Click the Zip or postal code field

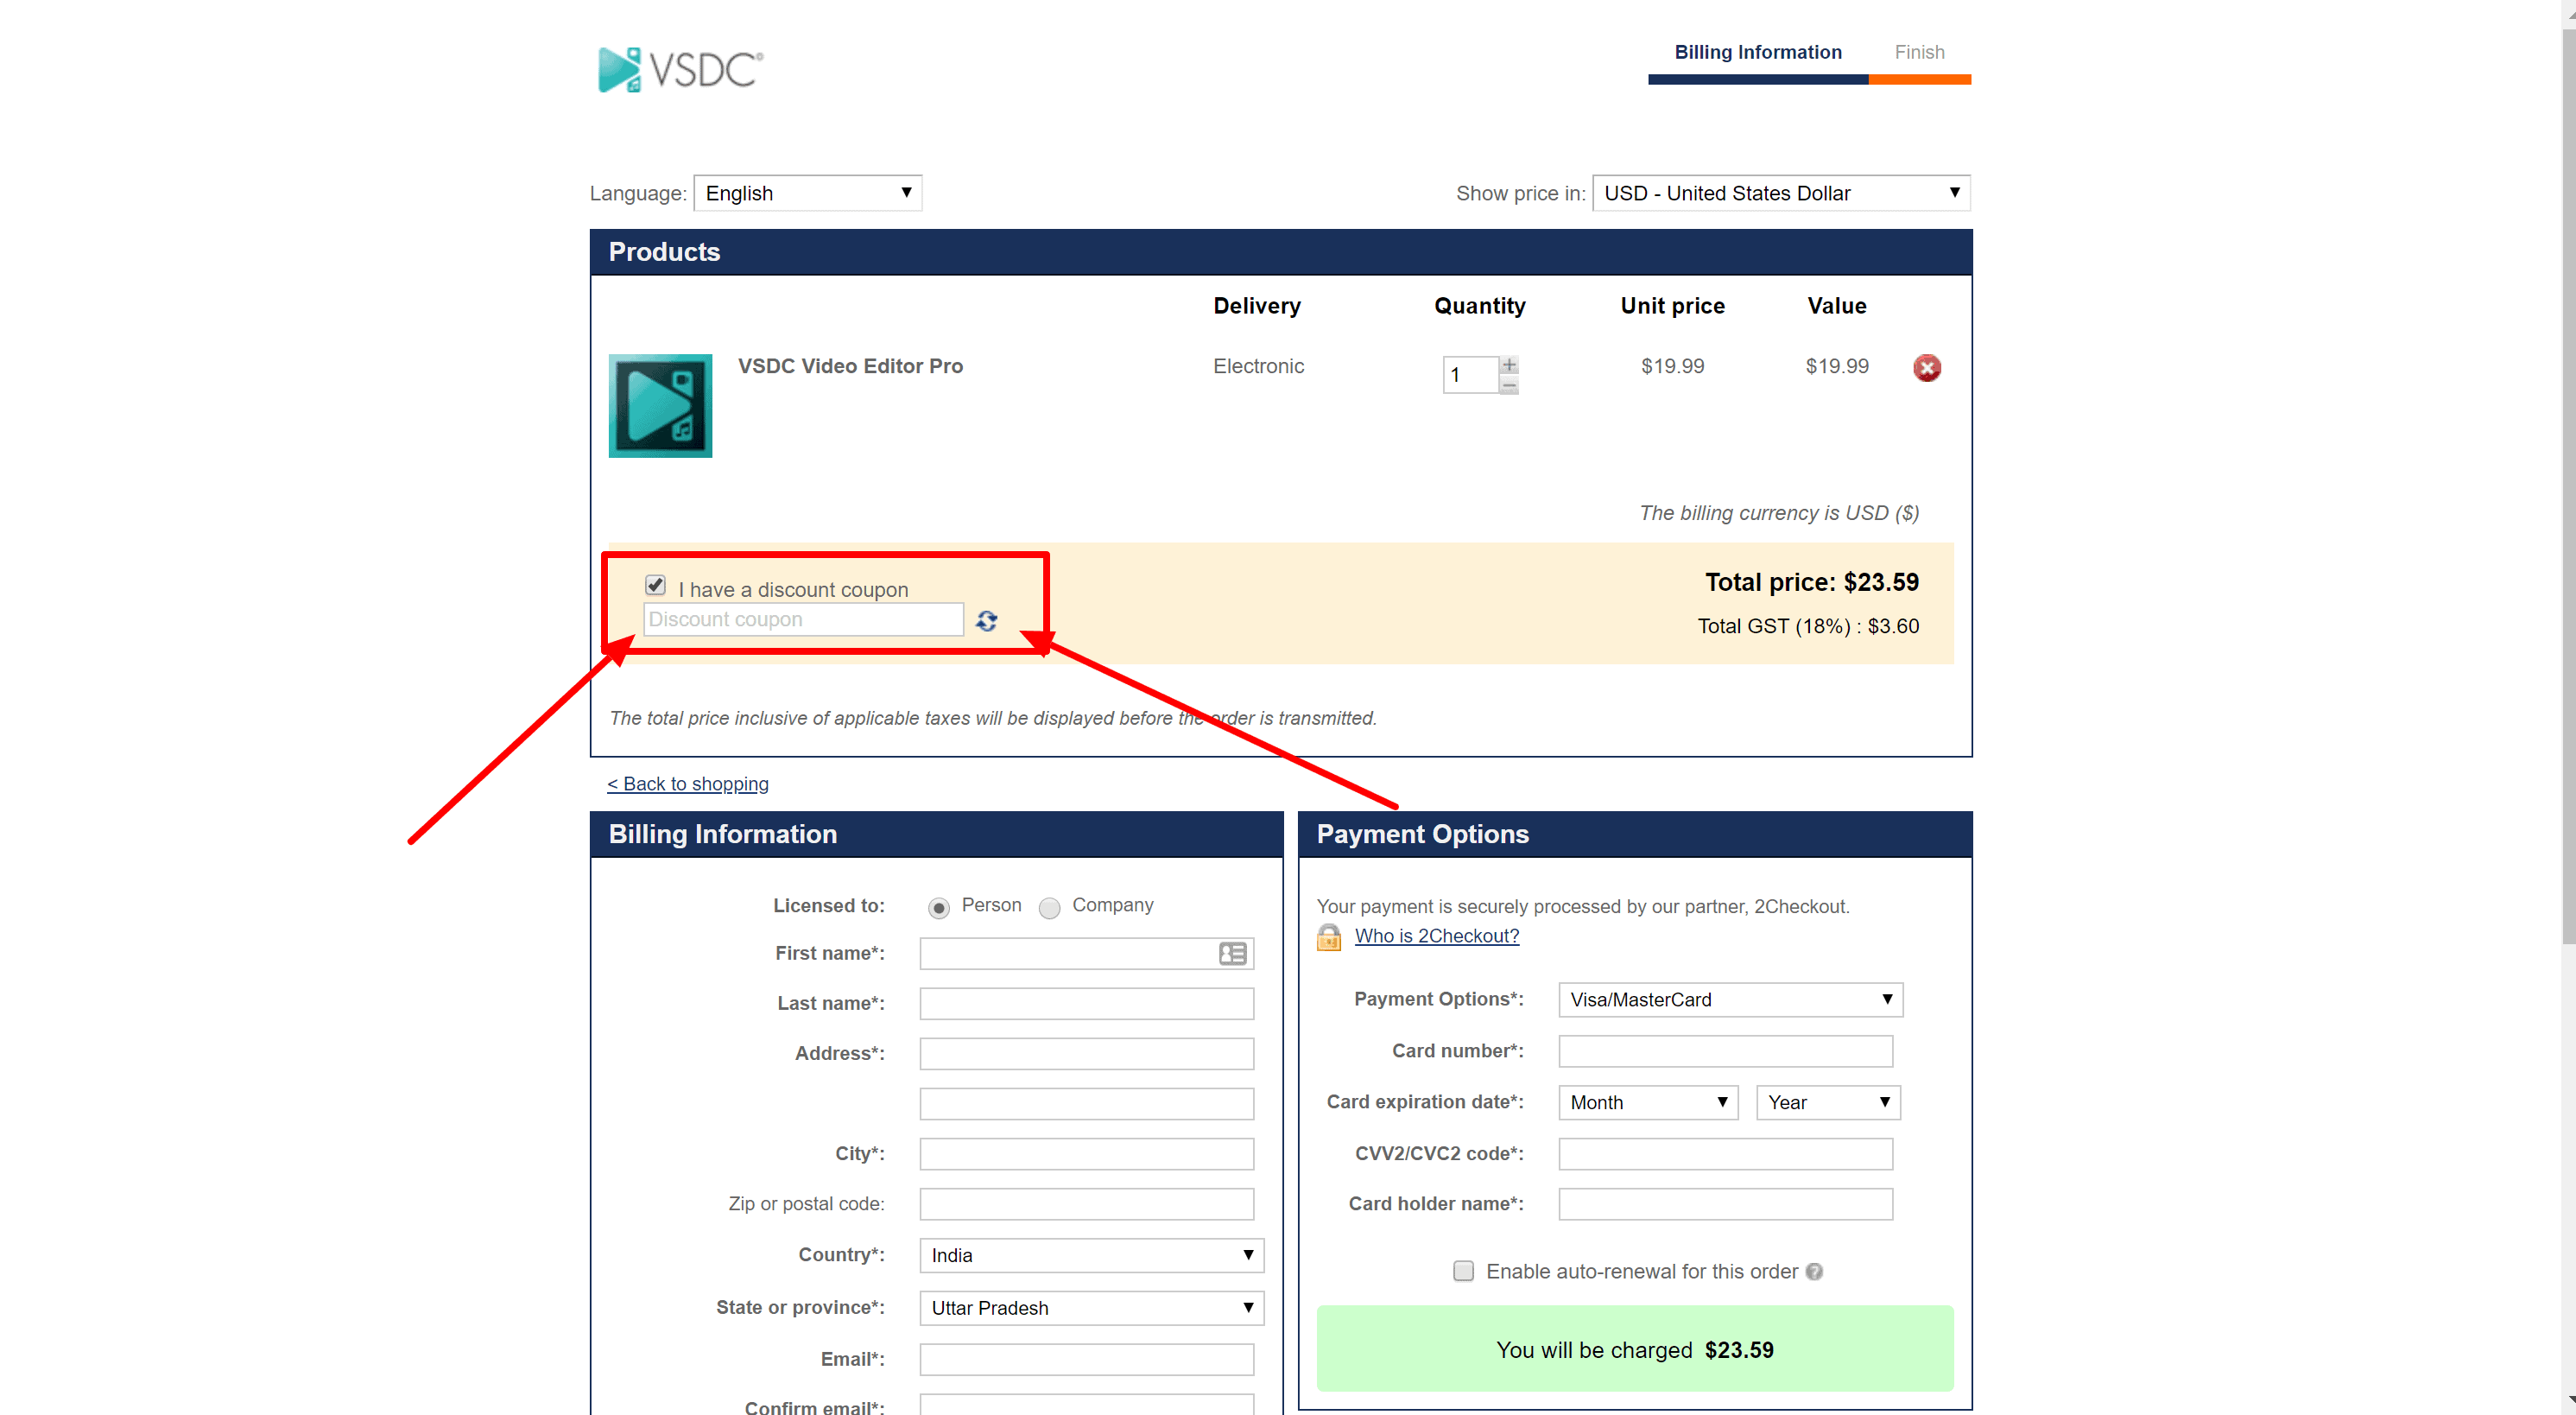point(1086,1203)
